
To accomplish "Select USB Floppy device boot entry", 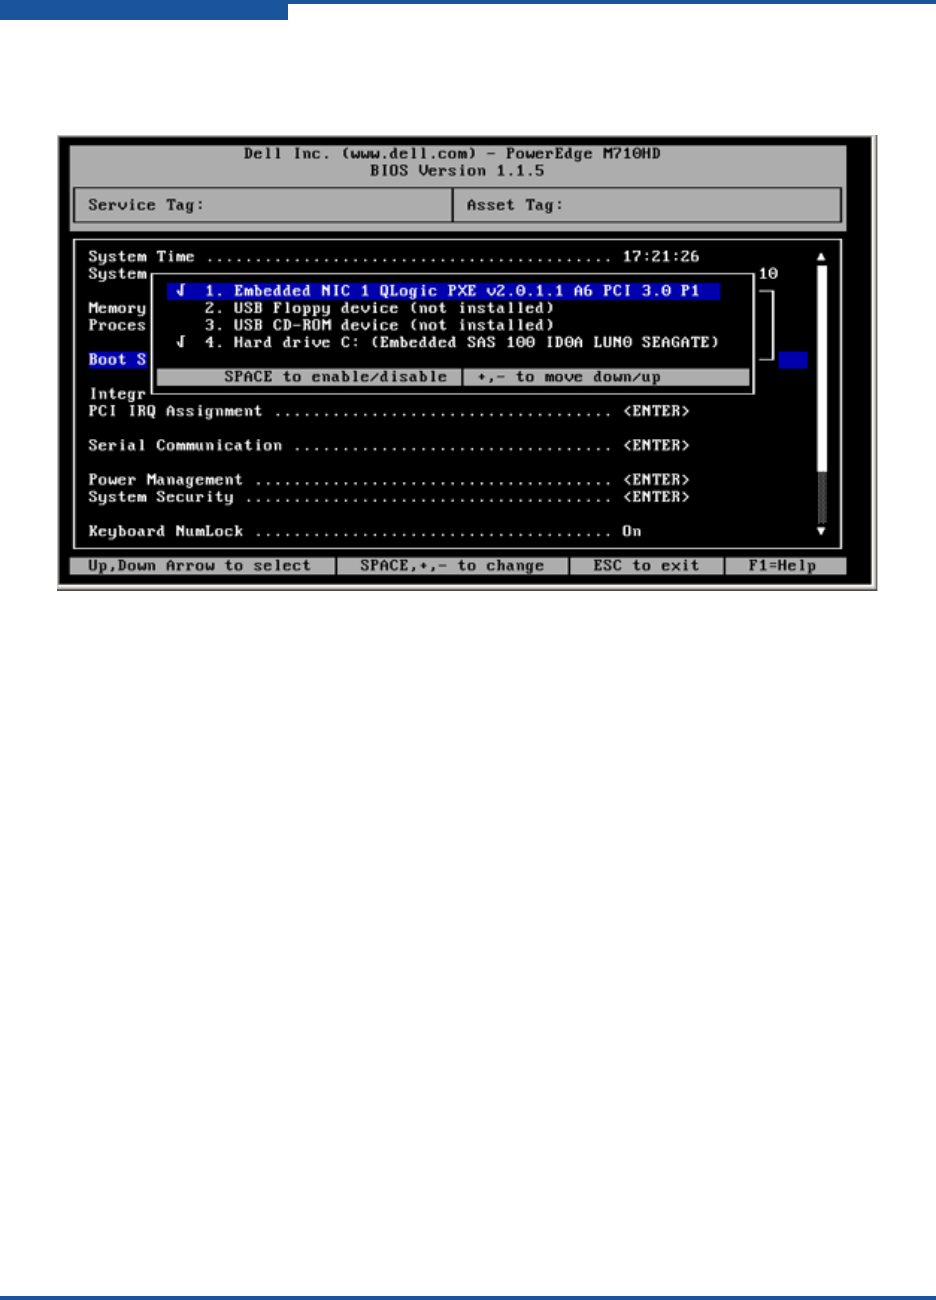I will [x=379, y=308].
